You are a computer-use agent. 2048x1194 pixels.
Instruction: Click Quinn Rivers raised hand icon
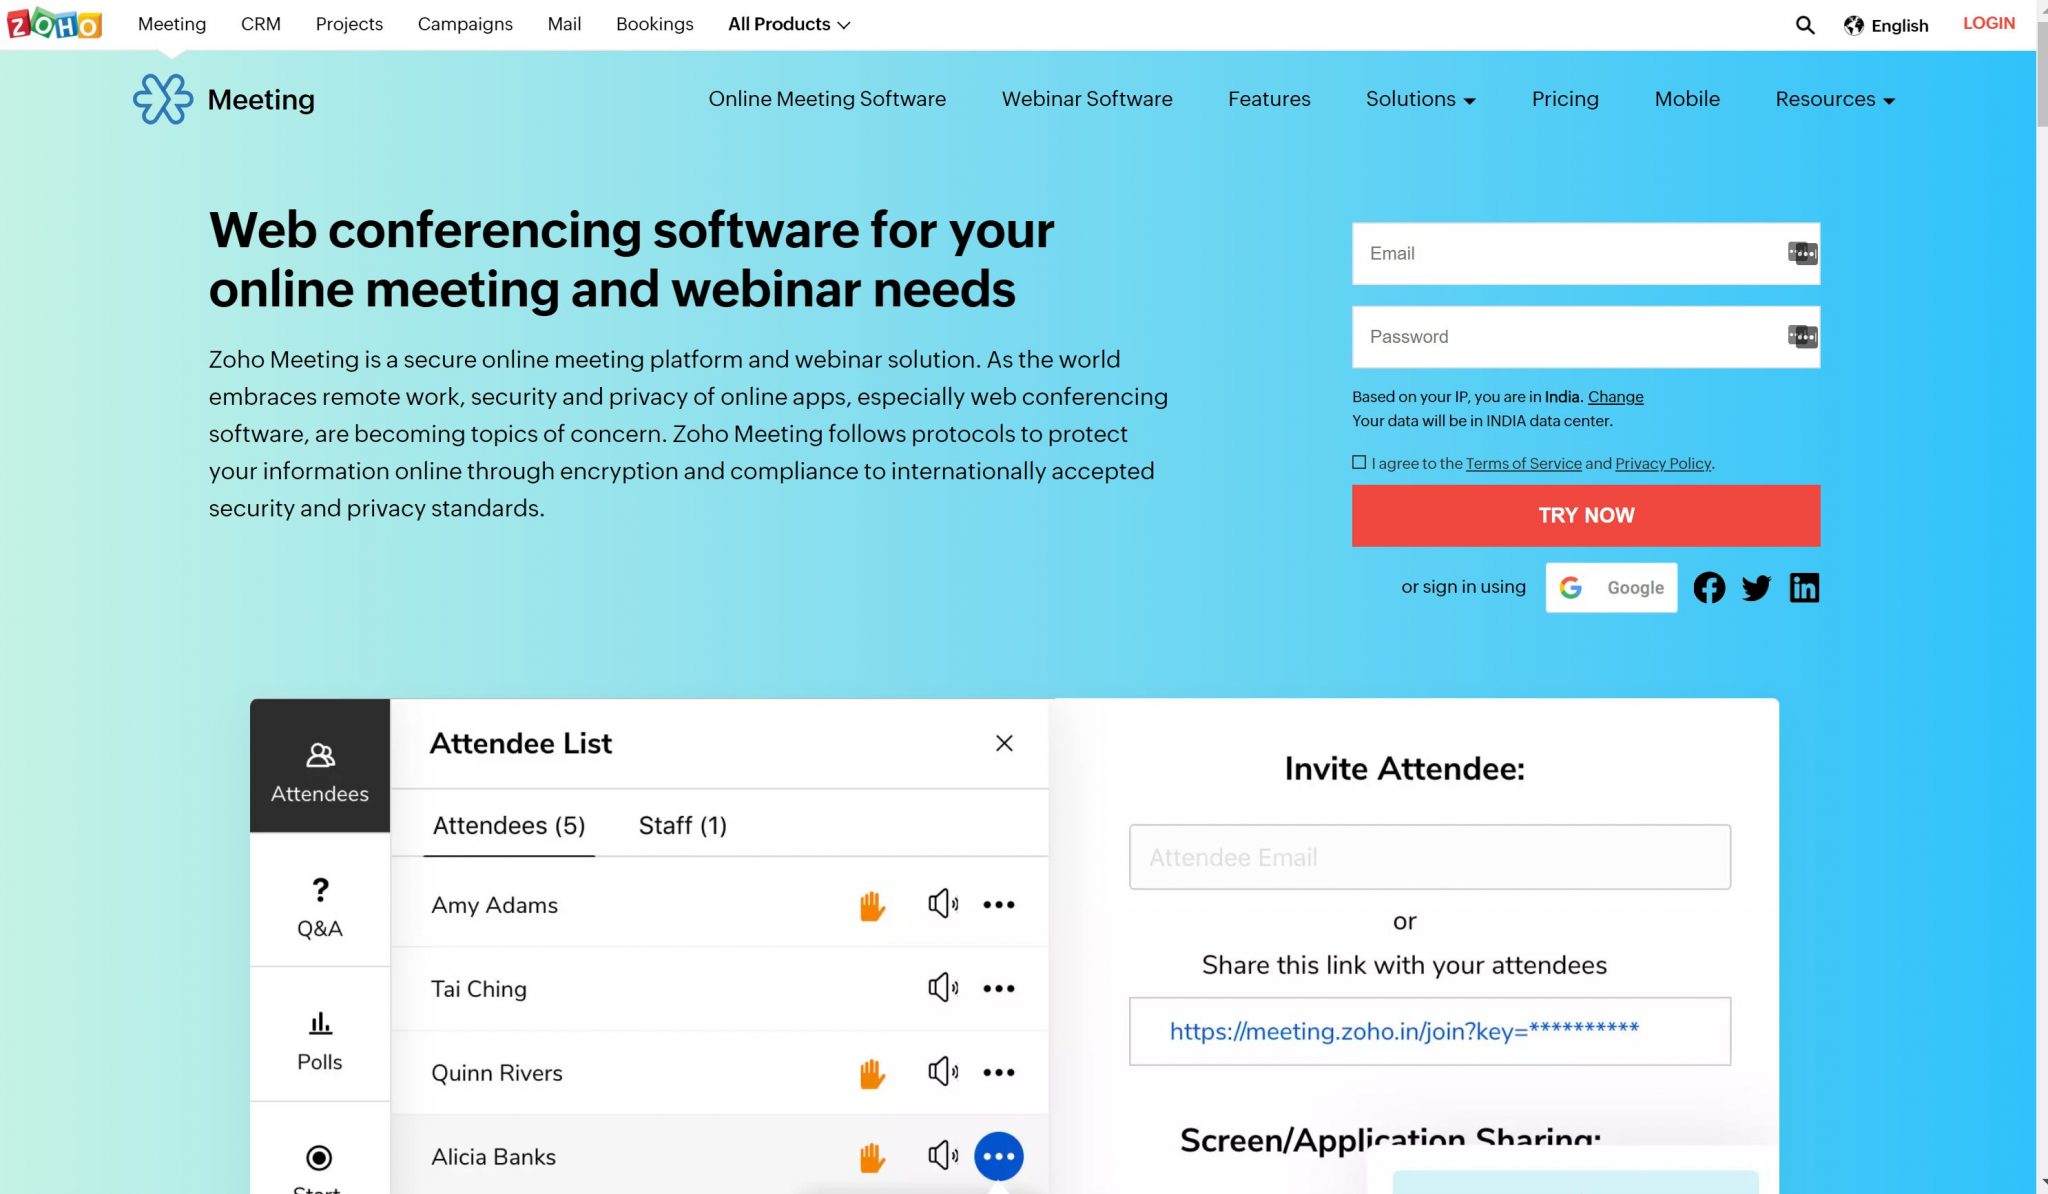872,1073
